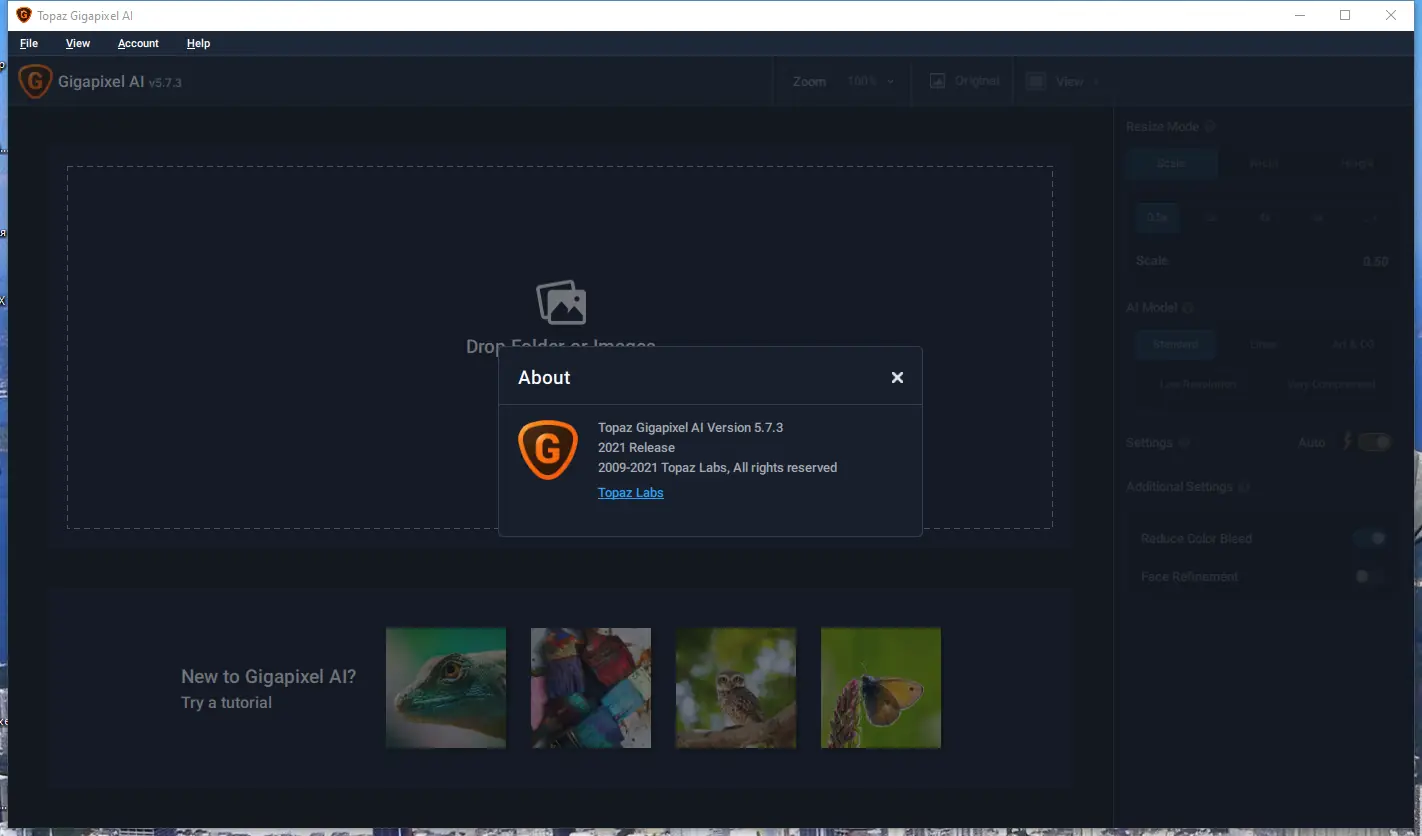Select the Low Resolution AI model
The width and height of the screenshot is (1422, 836).
coord(1198,384)
